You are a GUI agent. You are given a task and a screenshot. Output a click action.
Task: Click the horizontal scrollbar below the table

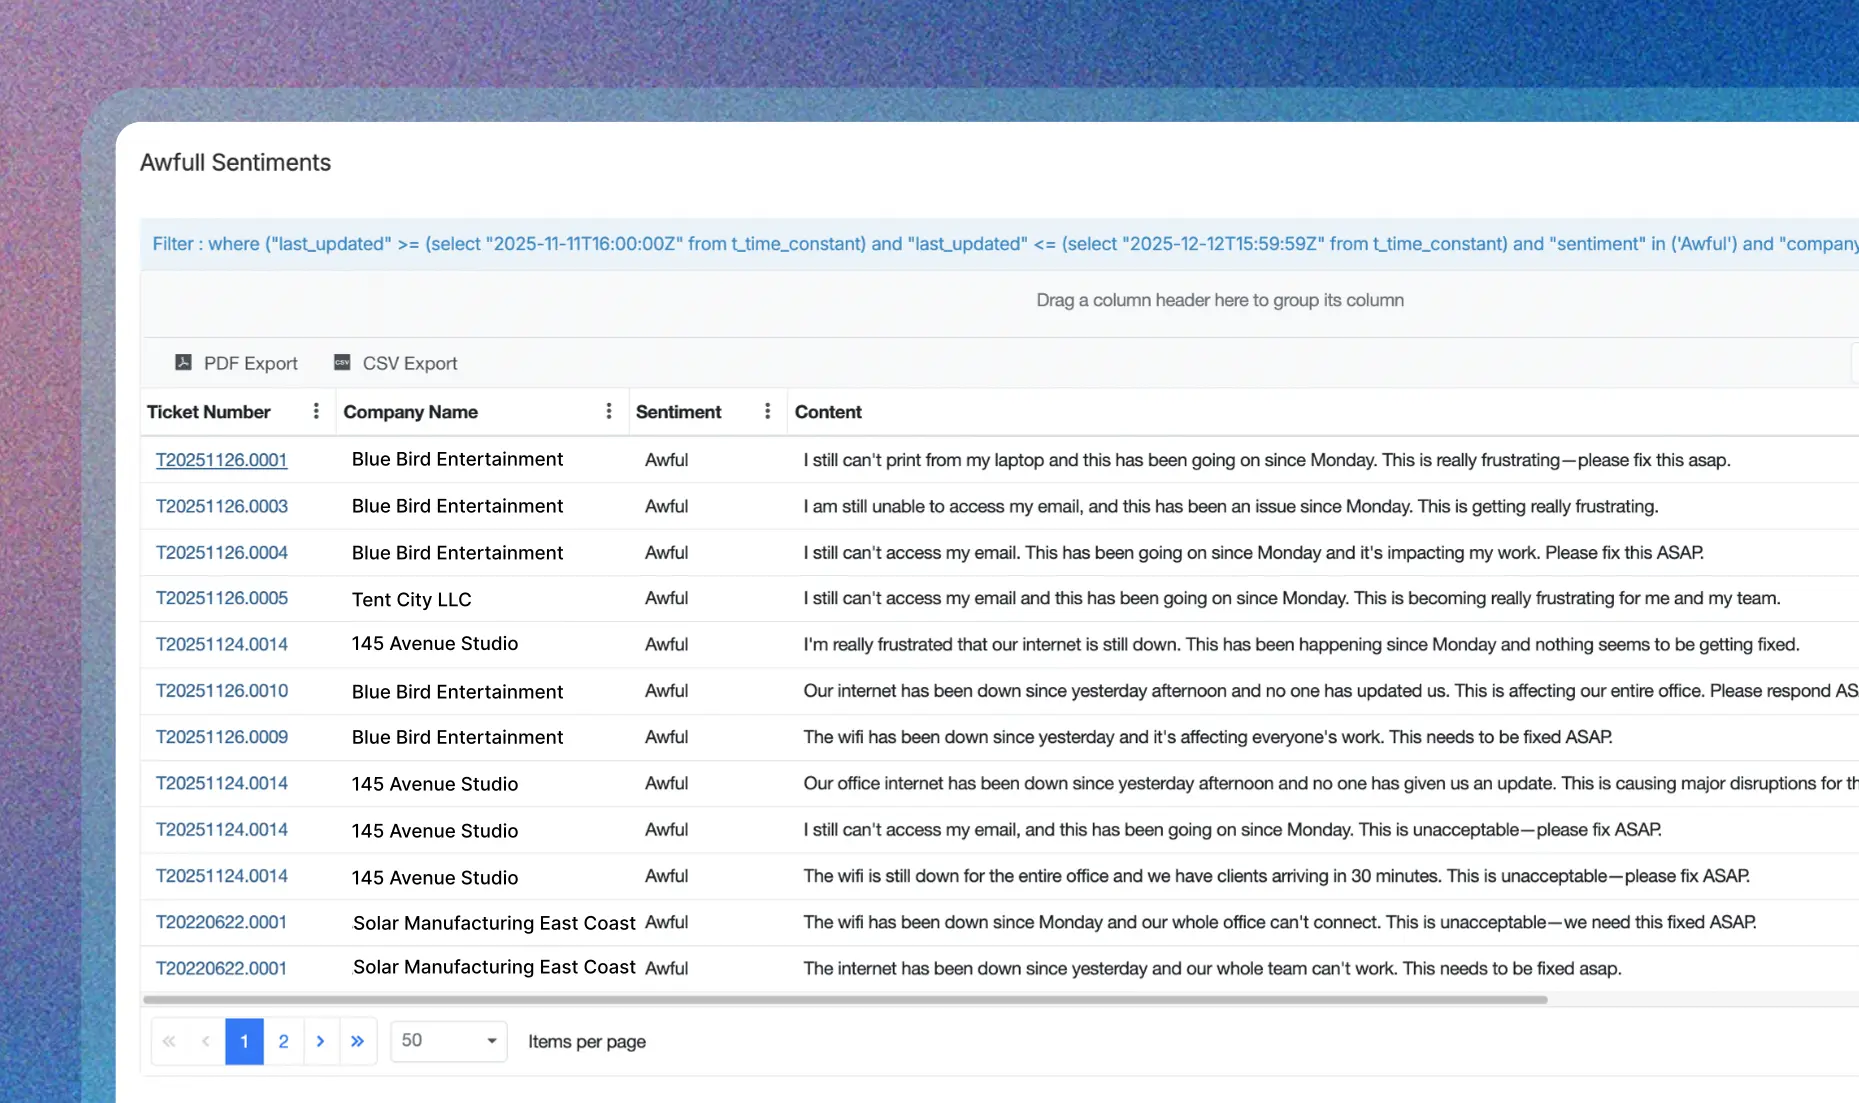(844, 999)
